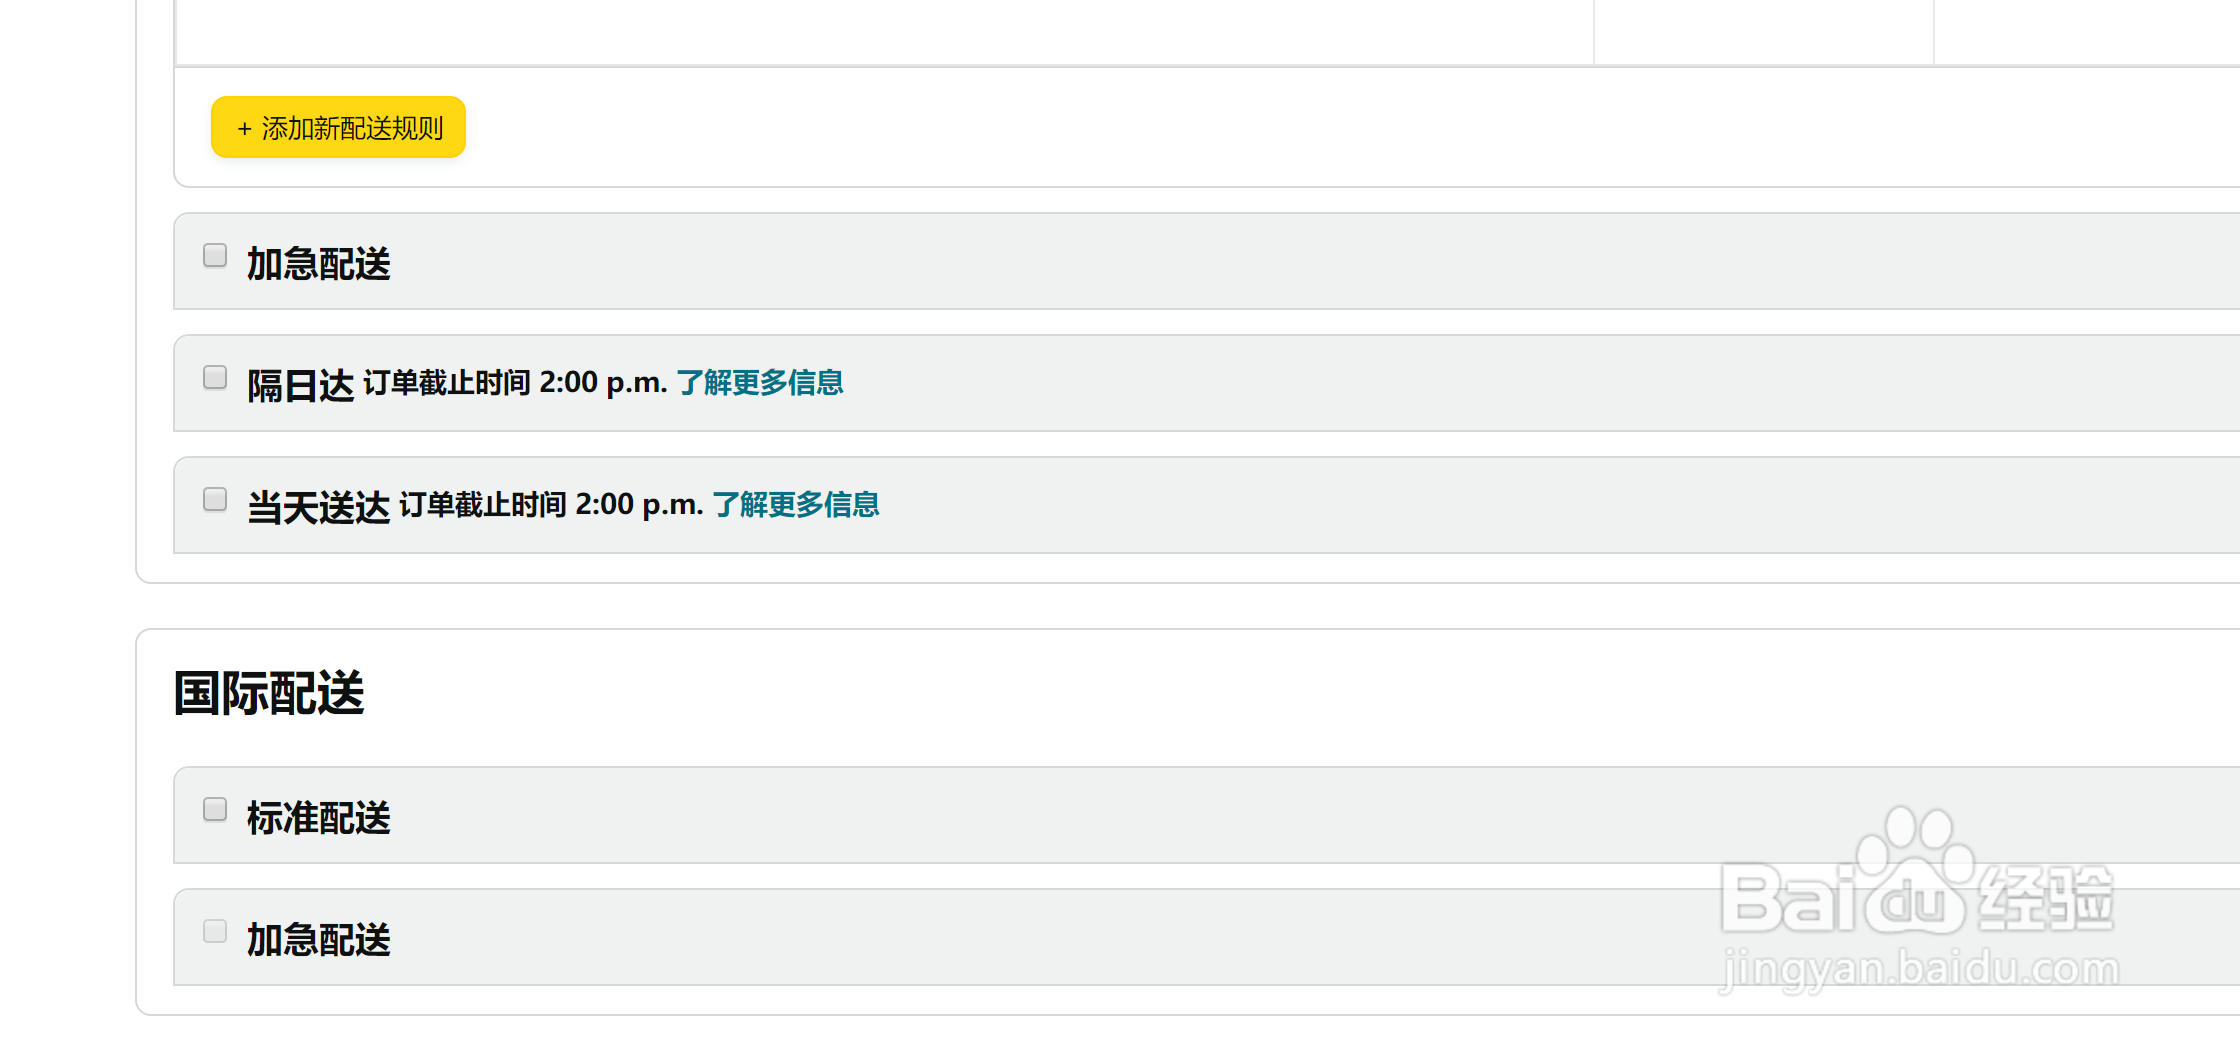Click the 隔日达 option label
Viewport: 2240px width, 1045px height.
300,385
